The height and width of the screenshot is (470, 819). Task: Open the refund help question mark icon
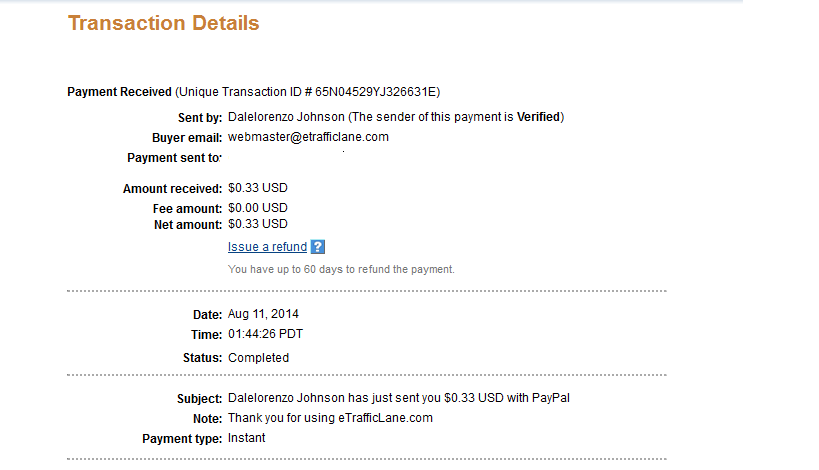click(318, 246)
